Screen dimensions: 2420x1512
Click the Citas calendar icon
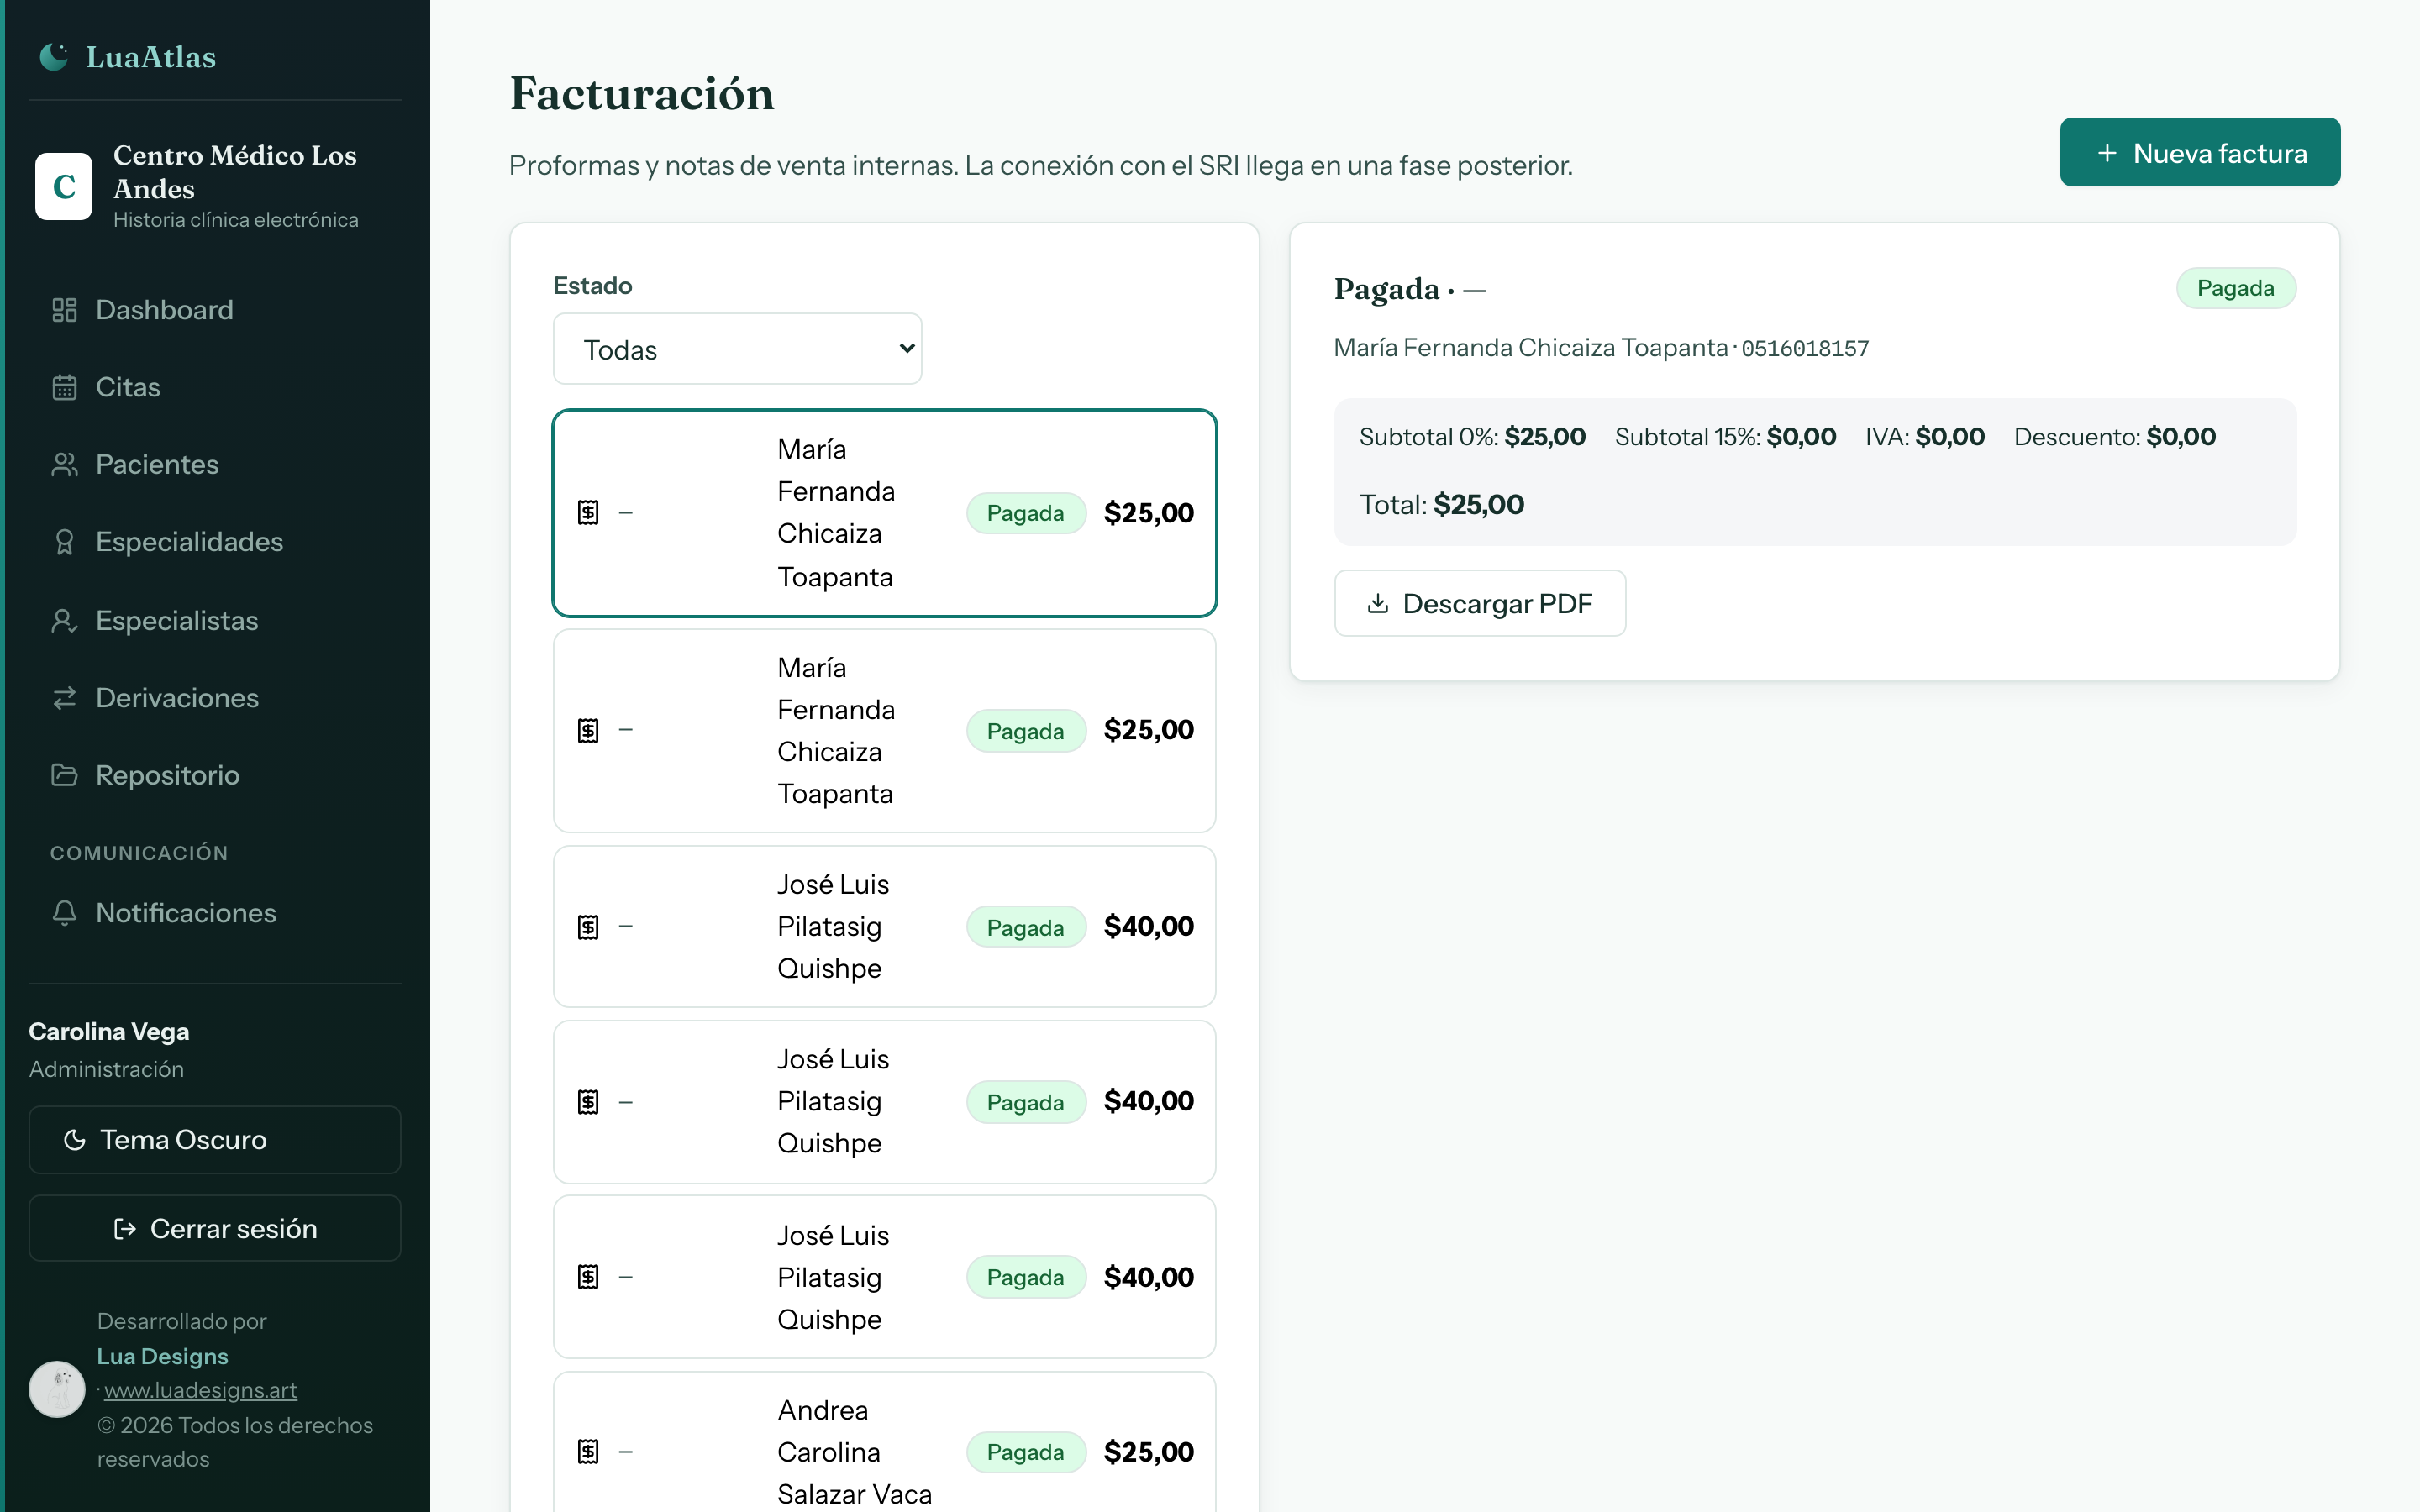tap(65, 387)
